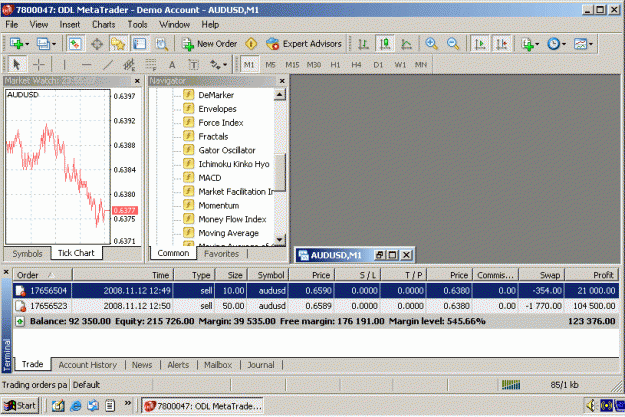Click the volume speaker tray icon
Screen dimensions: 625x417
click(x=591, y=406)
